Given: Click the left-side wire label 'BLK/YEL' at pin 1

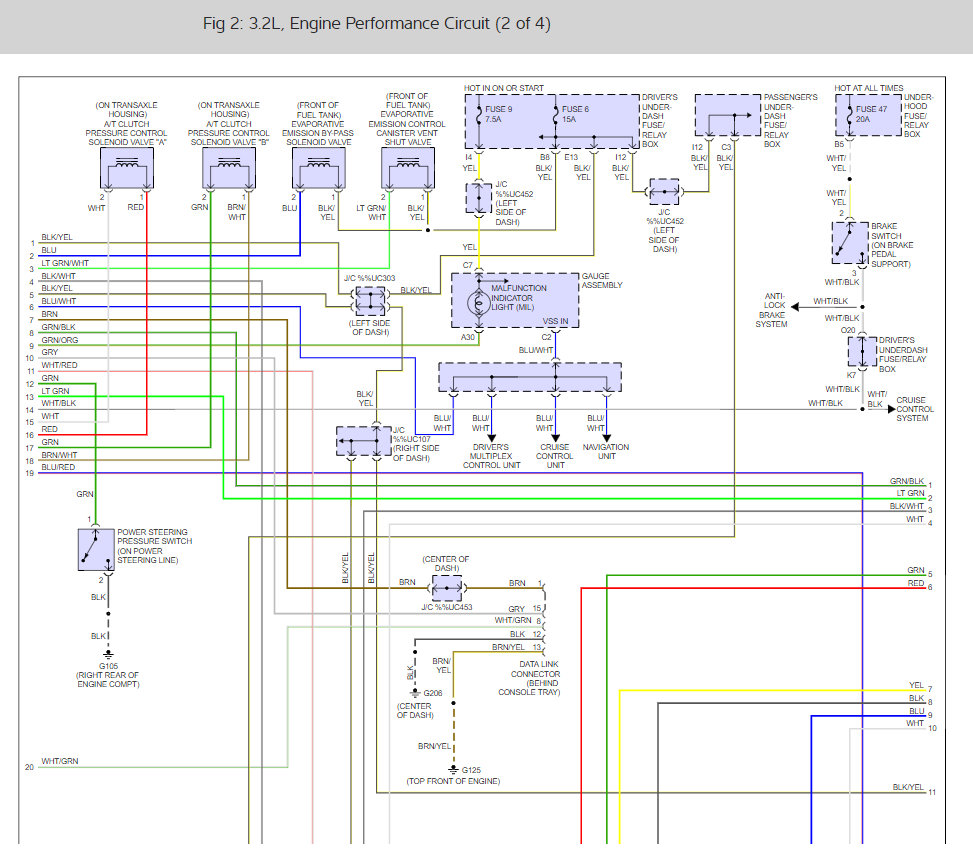Looking at the screenshot, I should (57, 237).
